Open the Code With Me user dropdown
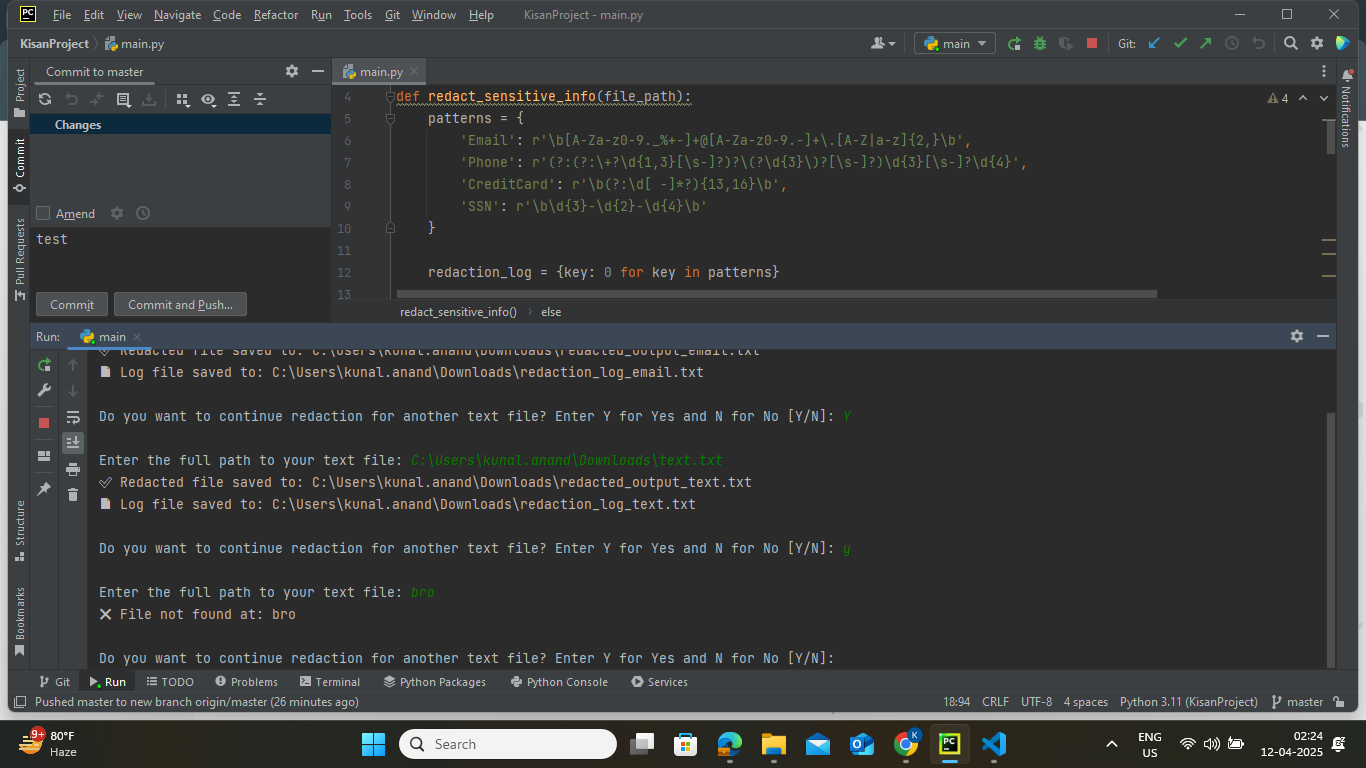This screenshot has width=1366, height=768. (x=883, y=44)
